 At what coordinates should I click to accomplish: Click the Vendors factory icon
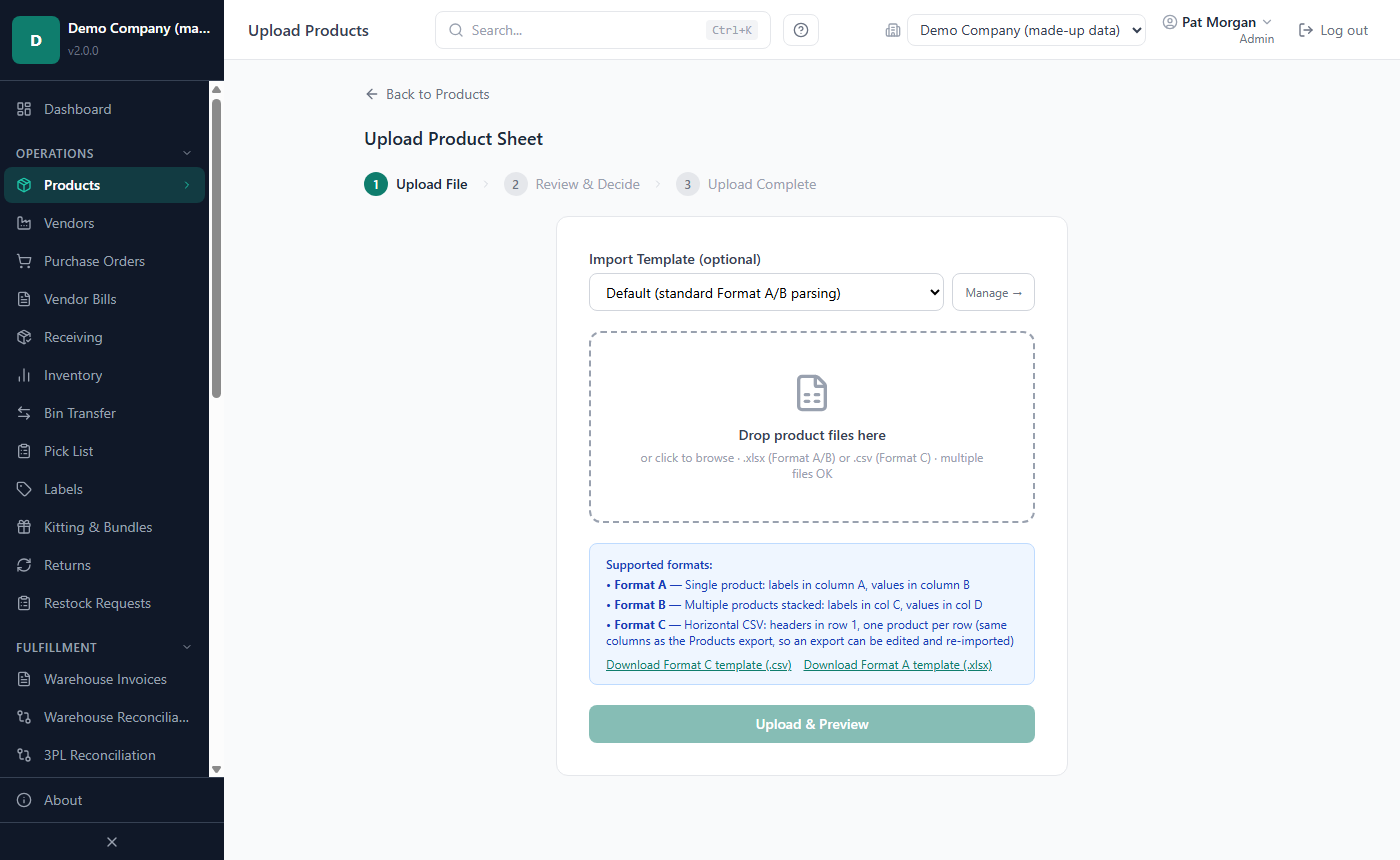[x=24, y=223]
